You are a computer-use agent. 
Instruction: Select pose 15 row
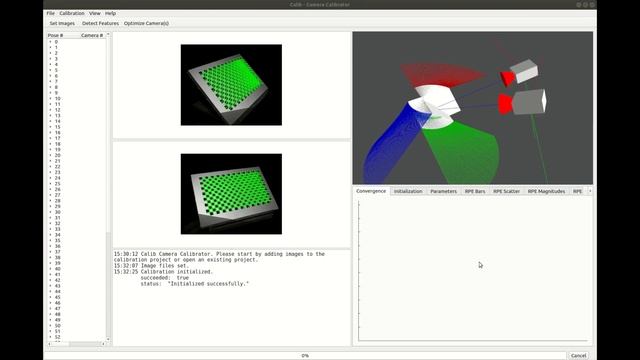[76, 127]
